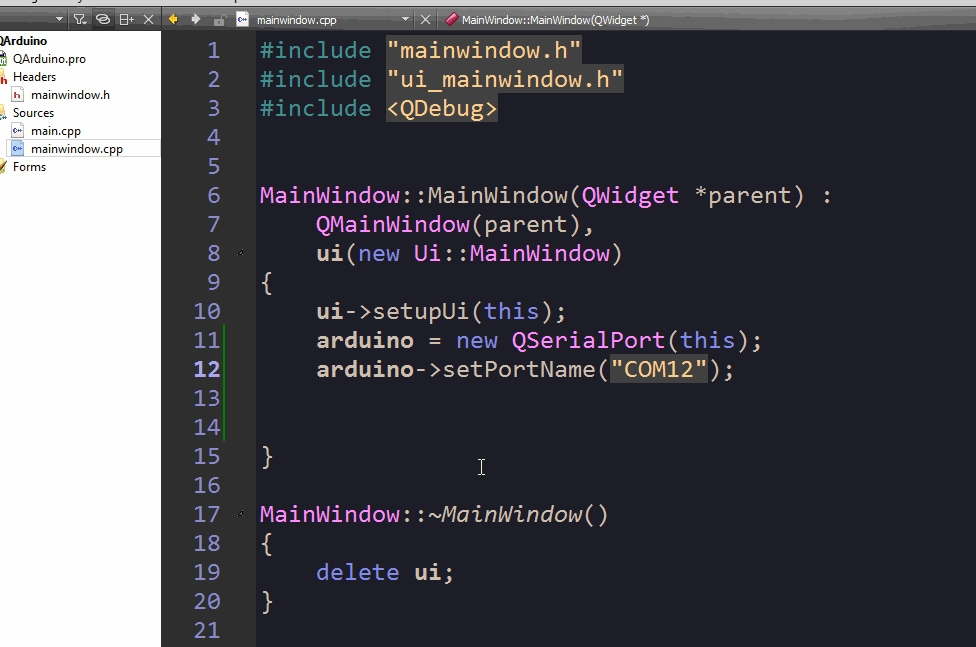Image resolution: width=976 pixels, height=647 pixels.
Task: Click the closing brace on line 15
Action: (266, 456)
